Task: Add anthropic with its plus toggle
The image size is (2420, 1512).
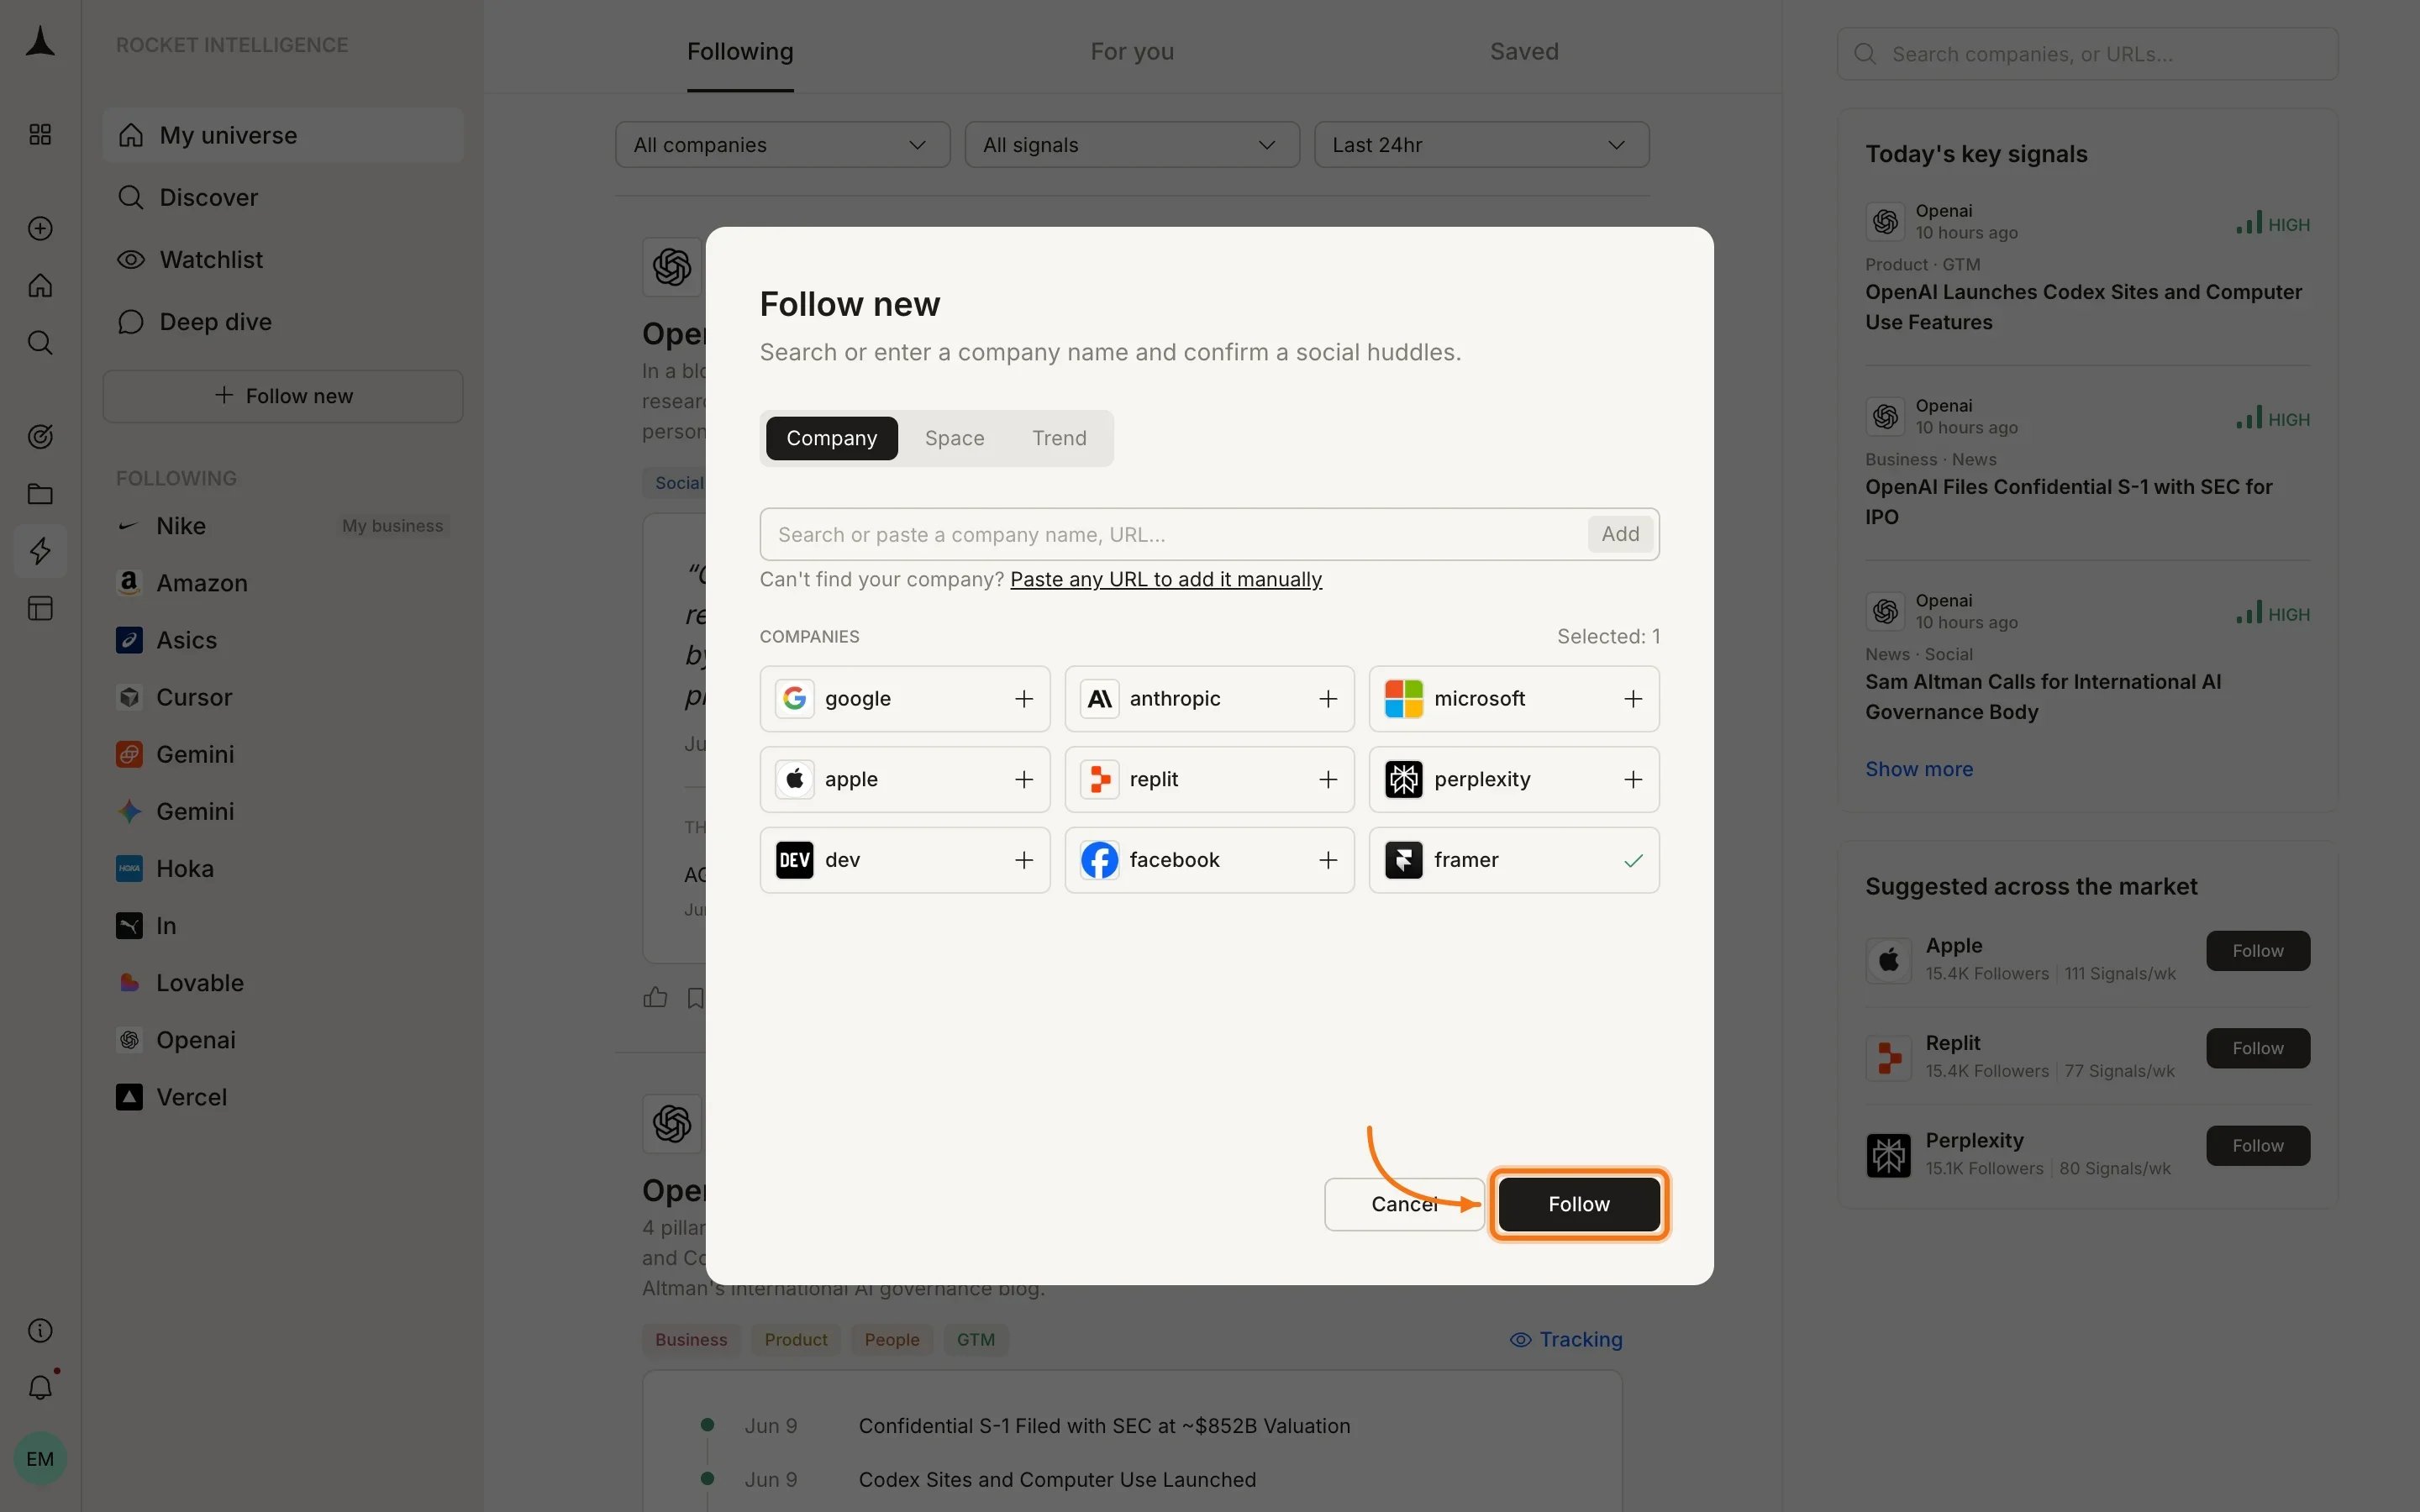Action: click(x=1327, y=699)
